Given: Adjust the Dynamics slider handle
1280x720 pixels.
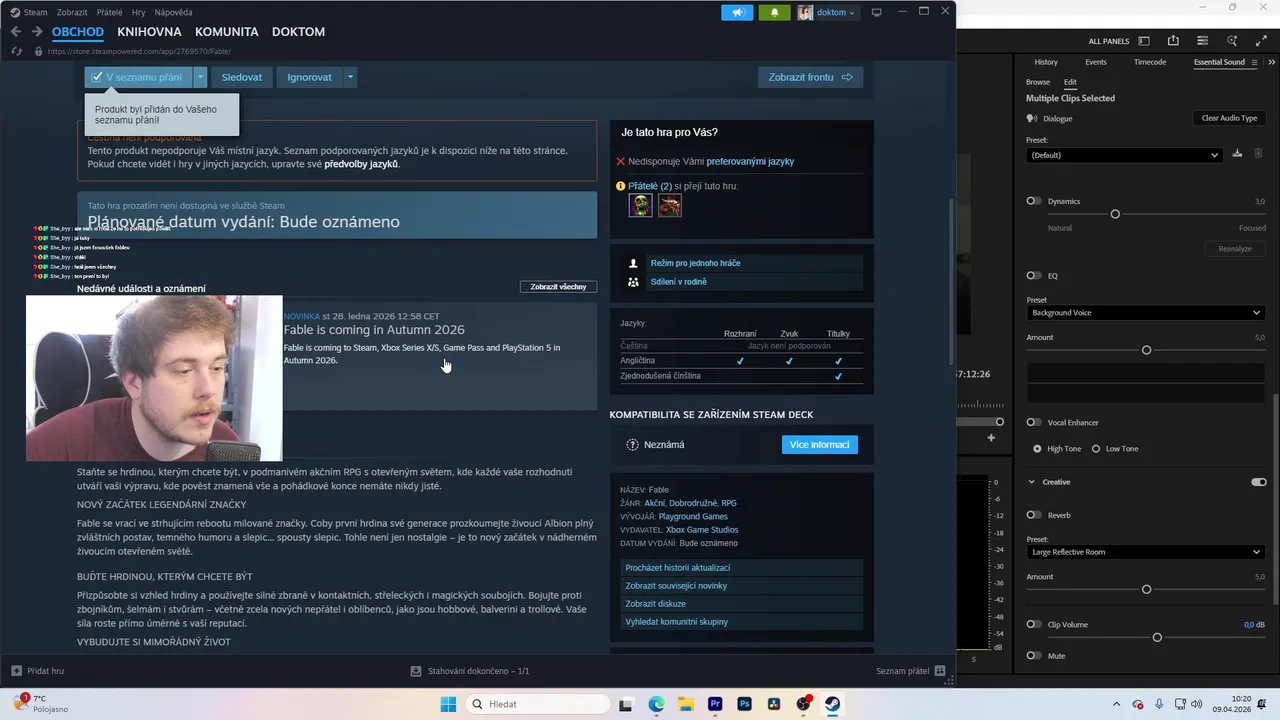Looking at the screenshot, I should point(1115,214).
